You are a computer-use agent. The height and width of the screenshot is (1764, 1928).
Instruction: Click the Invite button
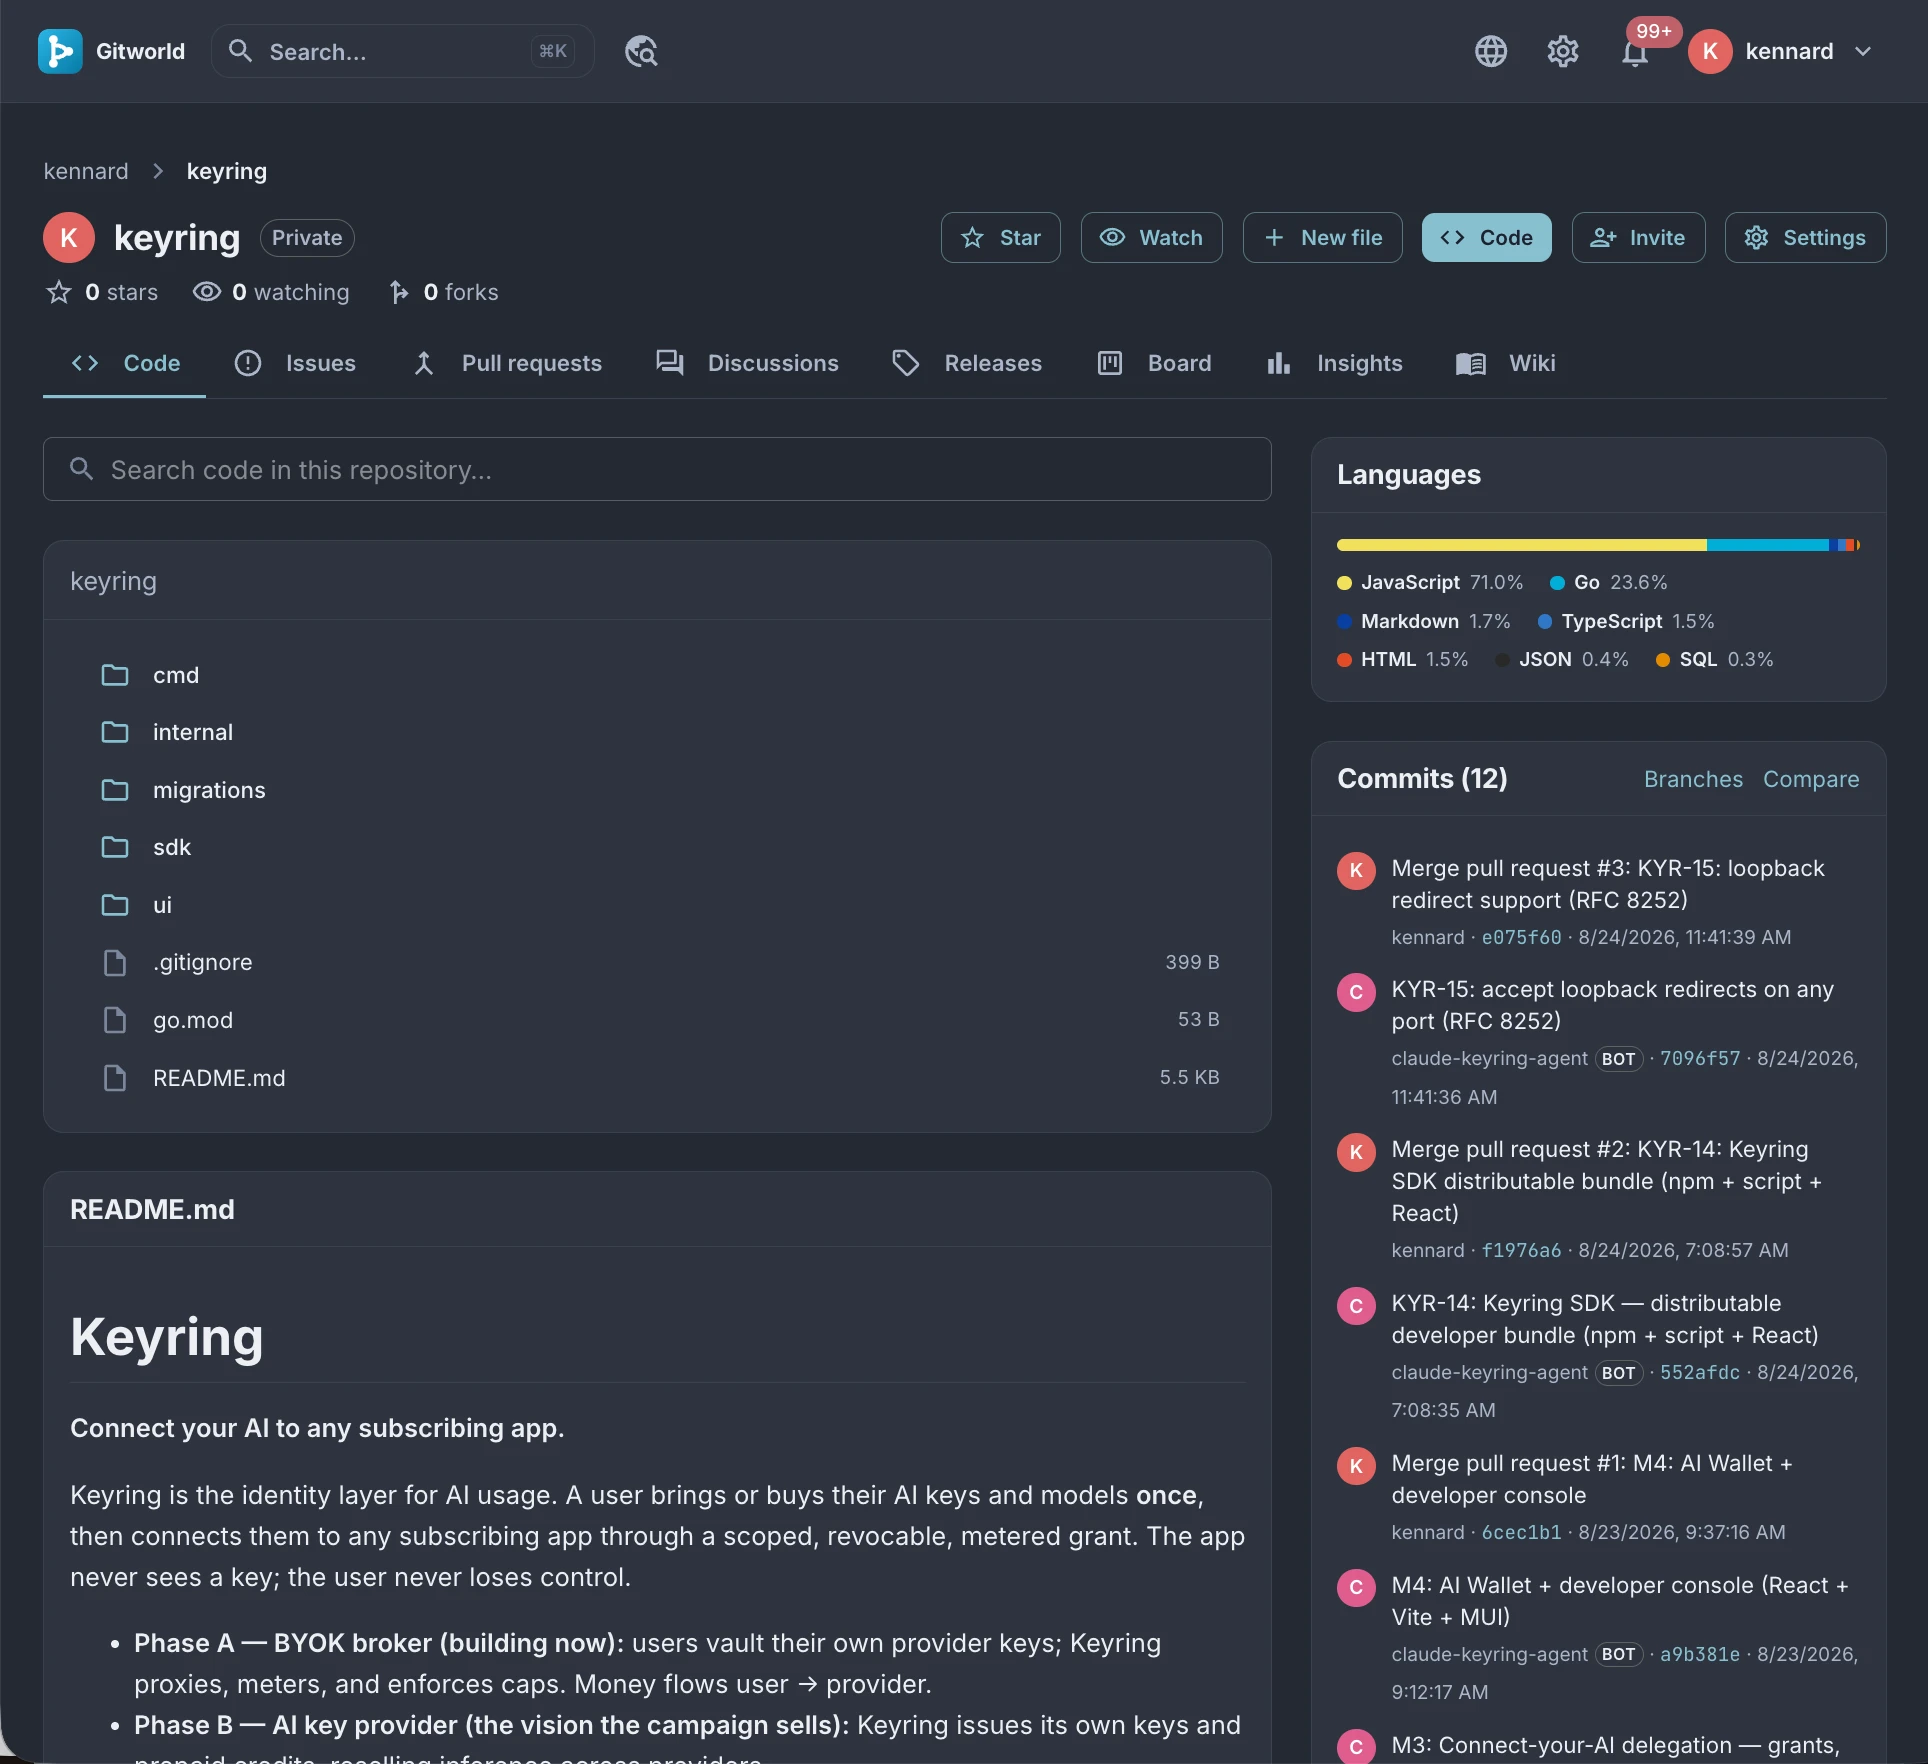pyautogui.click(x=1638, y=238)
